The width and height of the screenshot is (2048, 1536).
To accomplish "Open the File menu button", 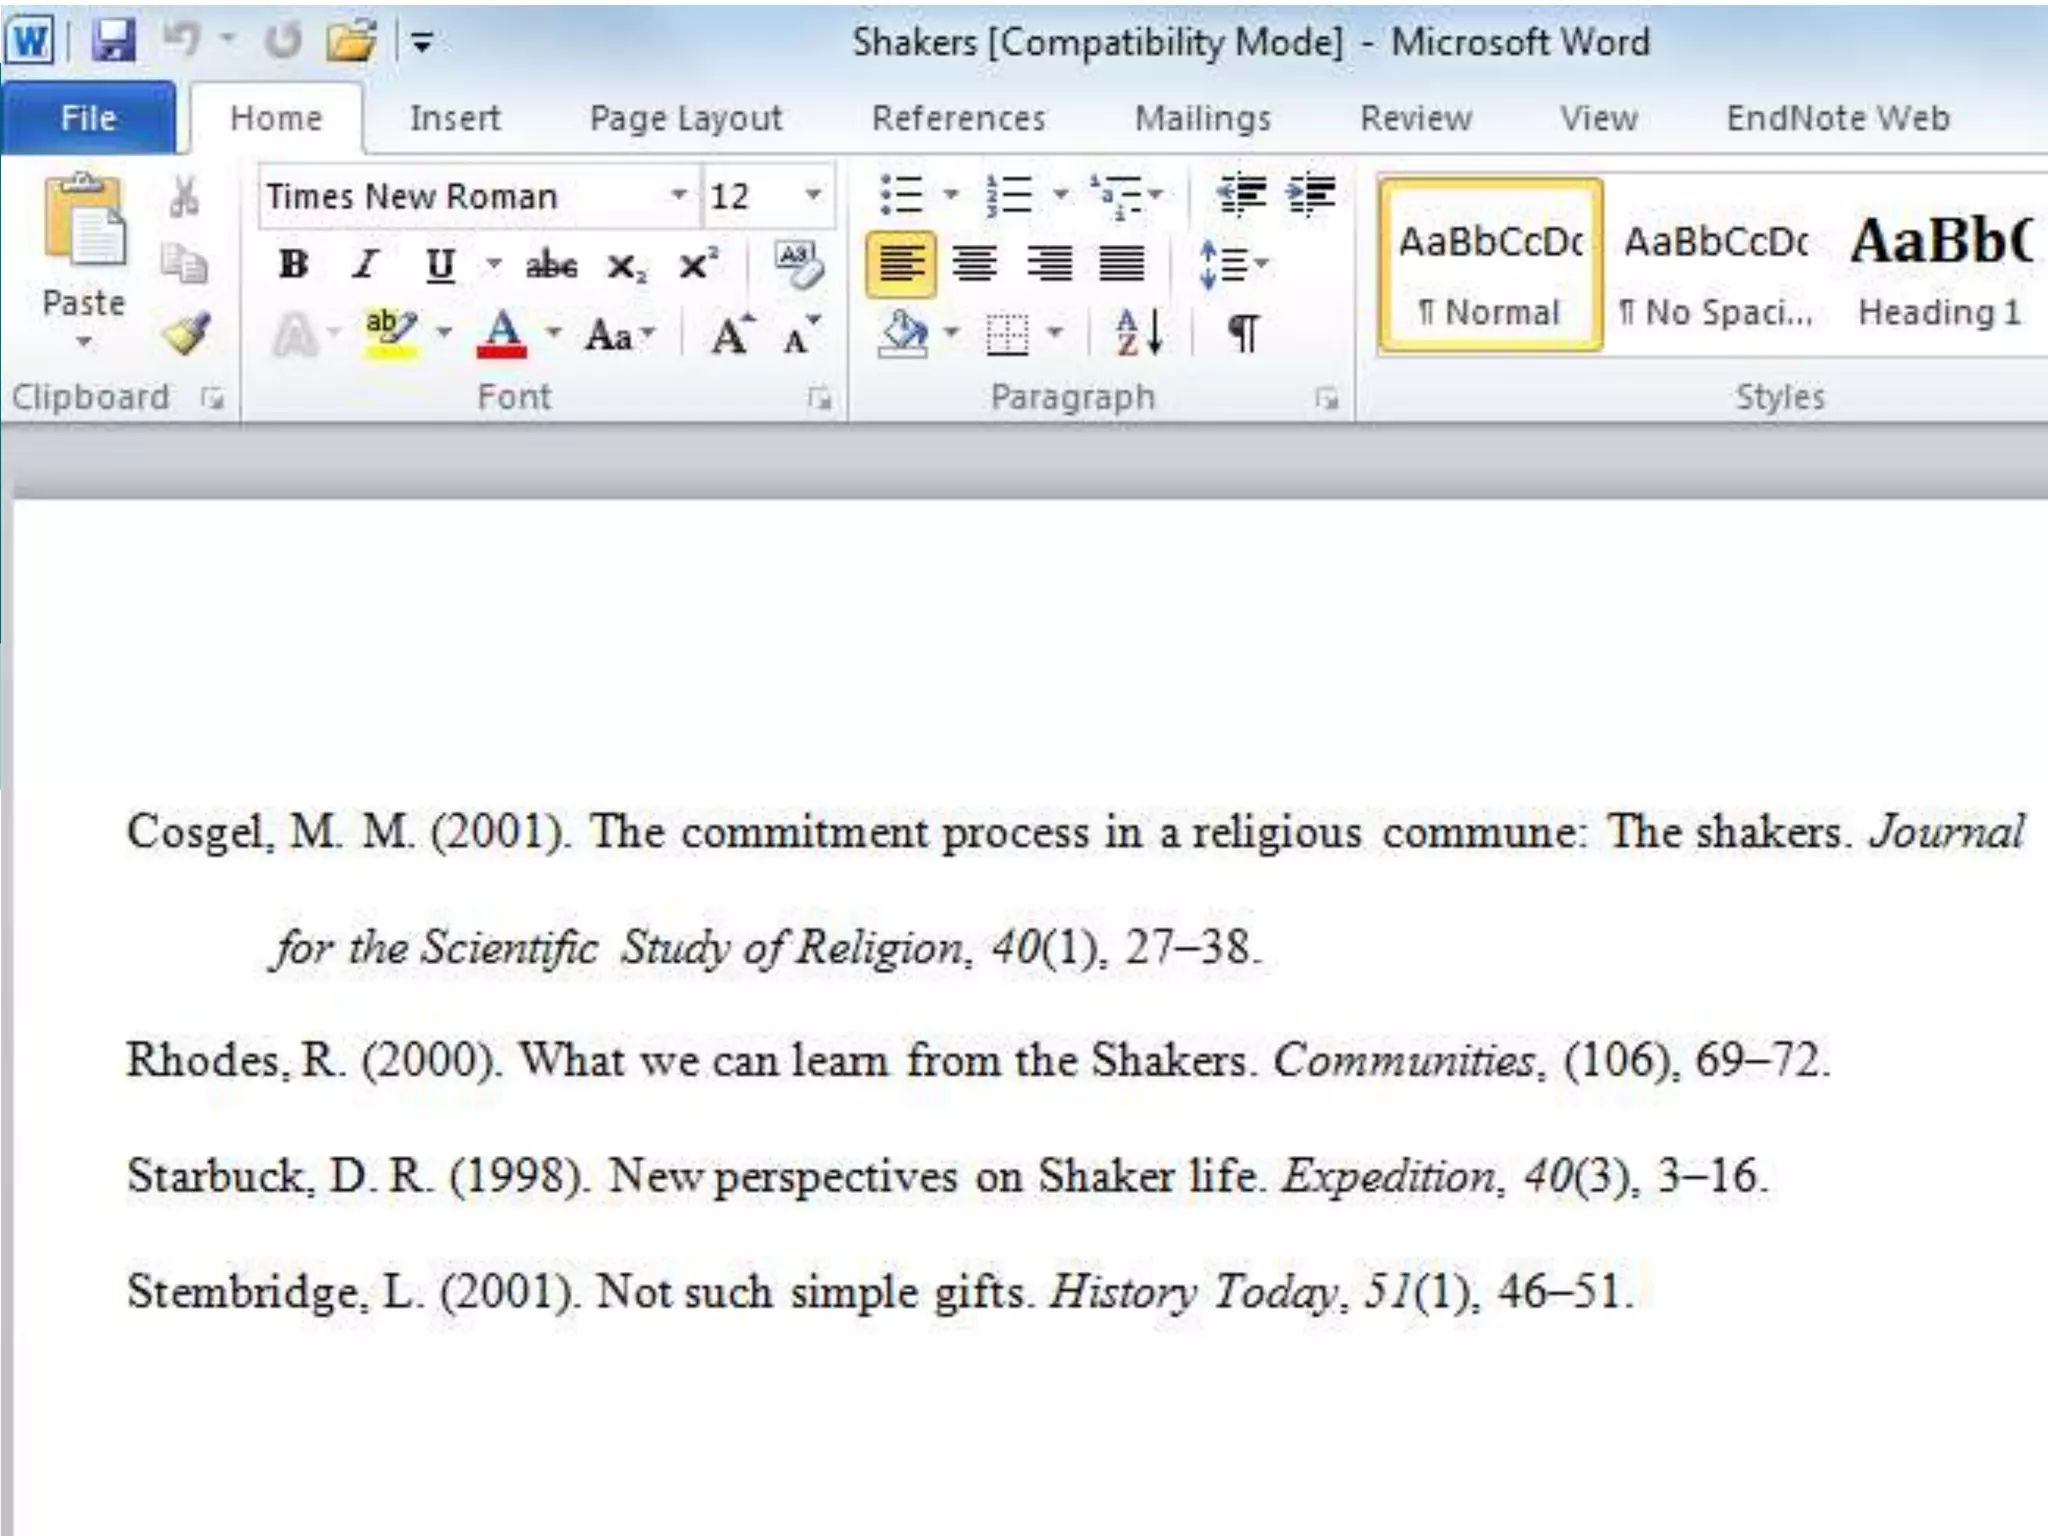I will point(88,118).
